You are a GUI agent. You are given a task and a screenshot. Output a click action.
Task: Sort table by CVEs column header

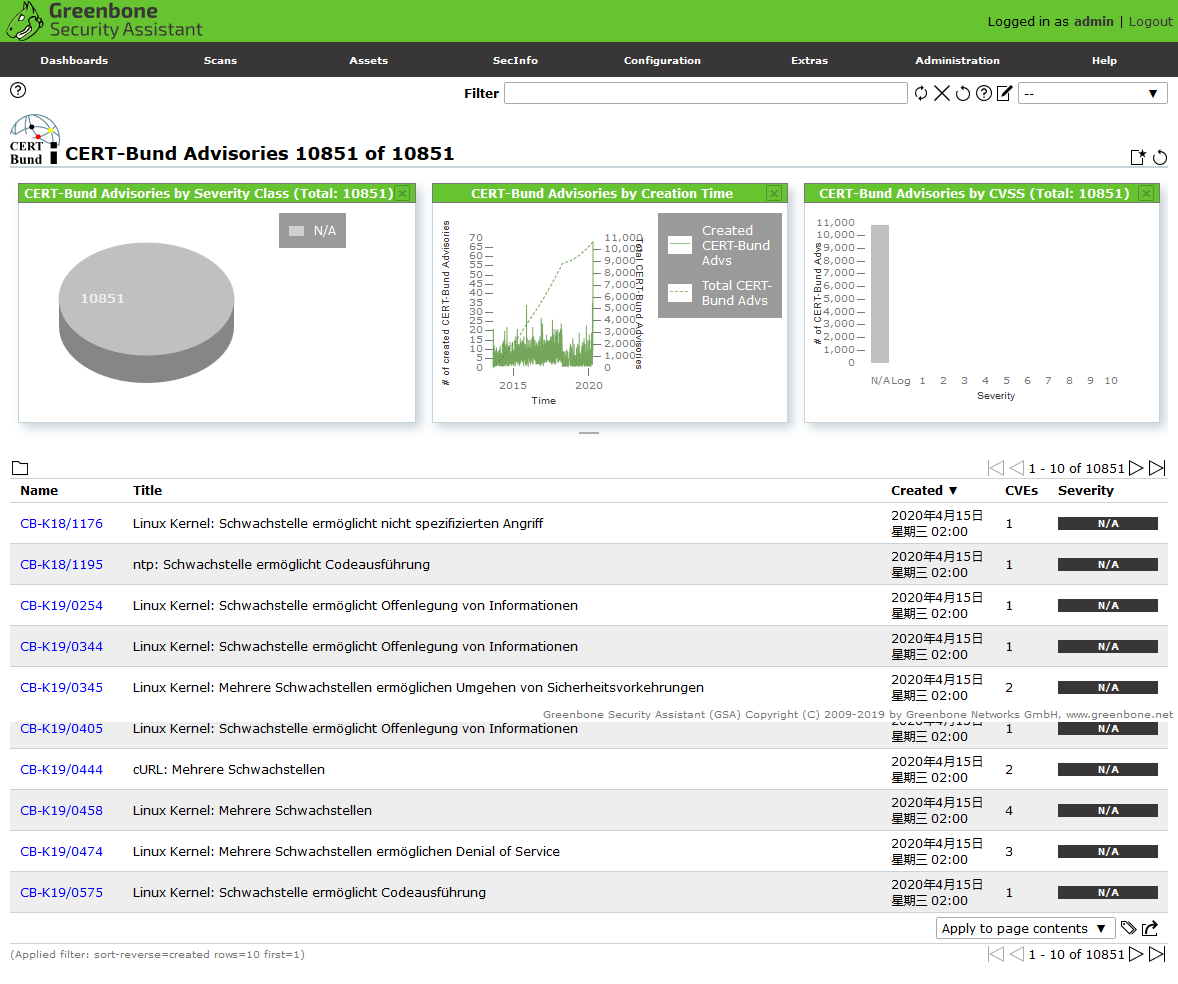coord(1022,490)
